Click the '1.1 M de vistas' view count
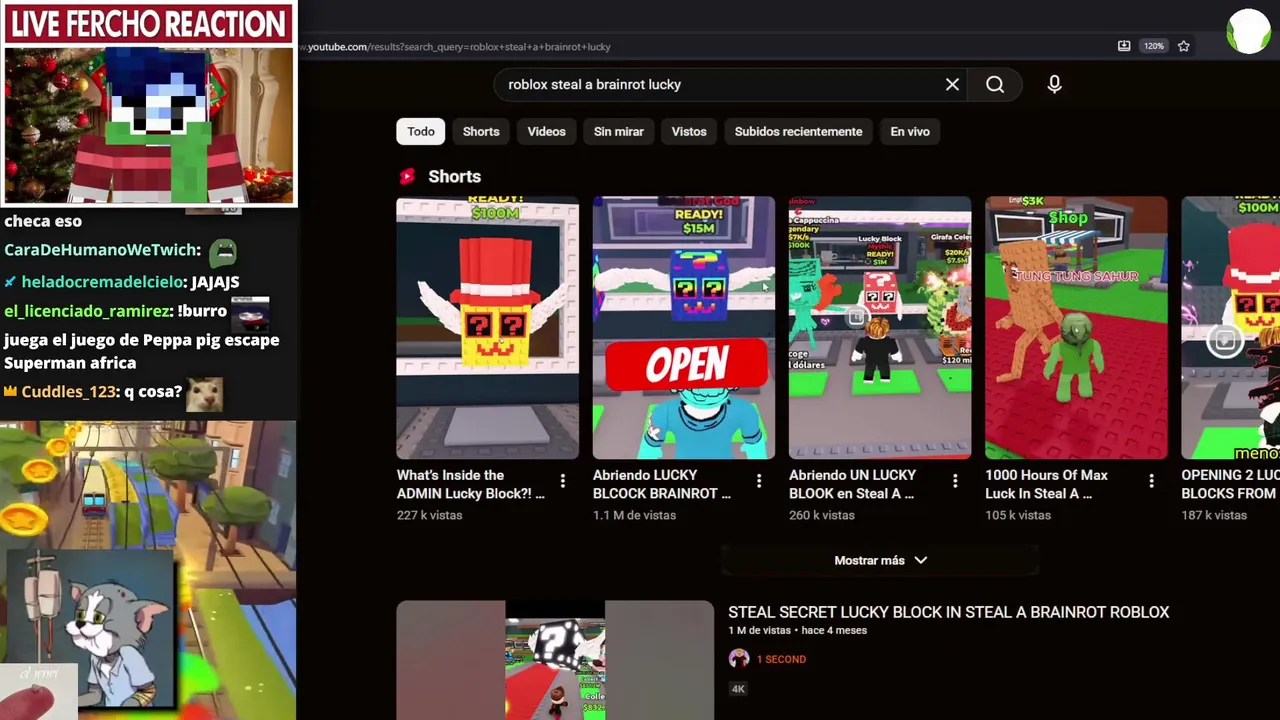1280x720 pixels. (x=635, y=515)
